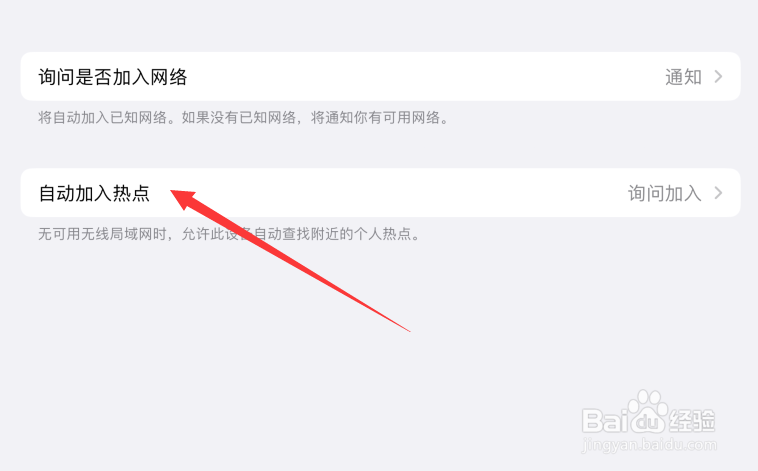The width and height of the screenshot is (758, 471).
Task: Open the 询问是否加入网络 setting
Action: pyautogui.click(x=380, y=76)
